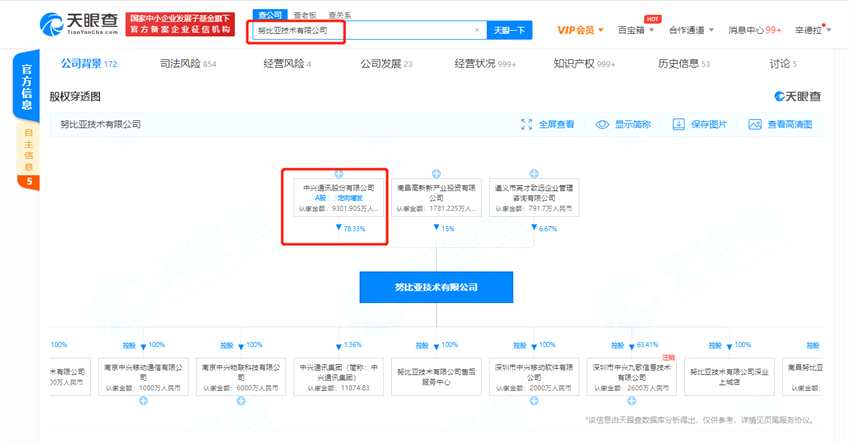850x443 pixels.
Task: Click the red 国家中小企业发展子基金 banner
Action: tap(180, 24)
